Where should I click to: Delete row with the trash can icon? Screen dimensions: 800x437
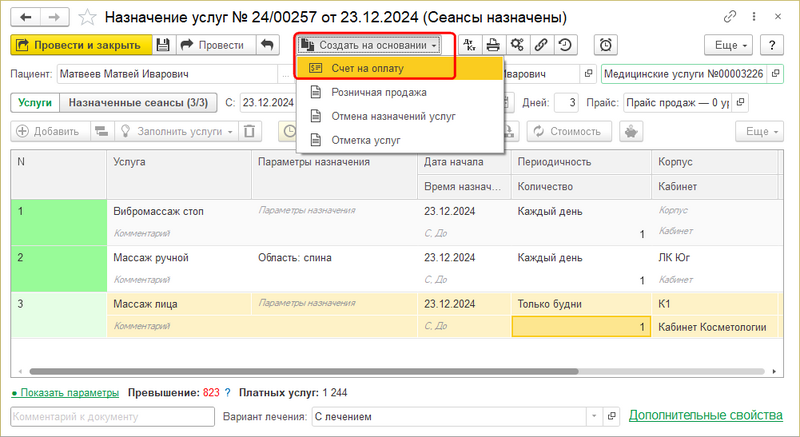249,132
